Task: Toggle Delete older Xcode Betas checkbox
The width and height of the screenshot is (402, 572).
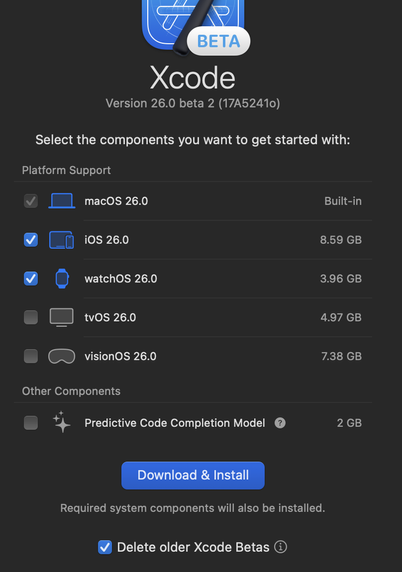Action: coord(105,547)
